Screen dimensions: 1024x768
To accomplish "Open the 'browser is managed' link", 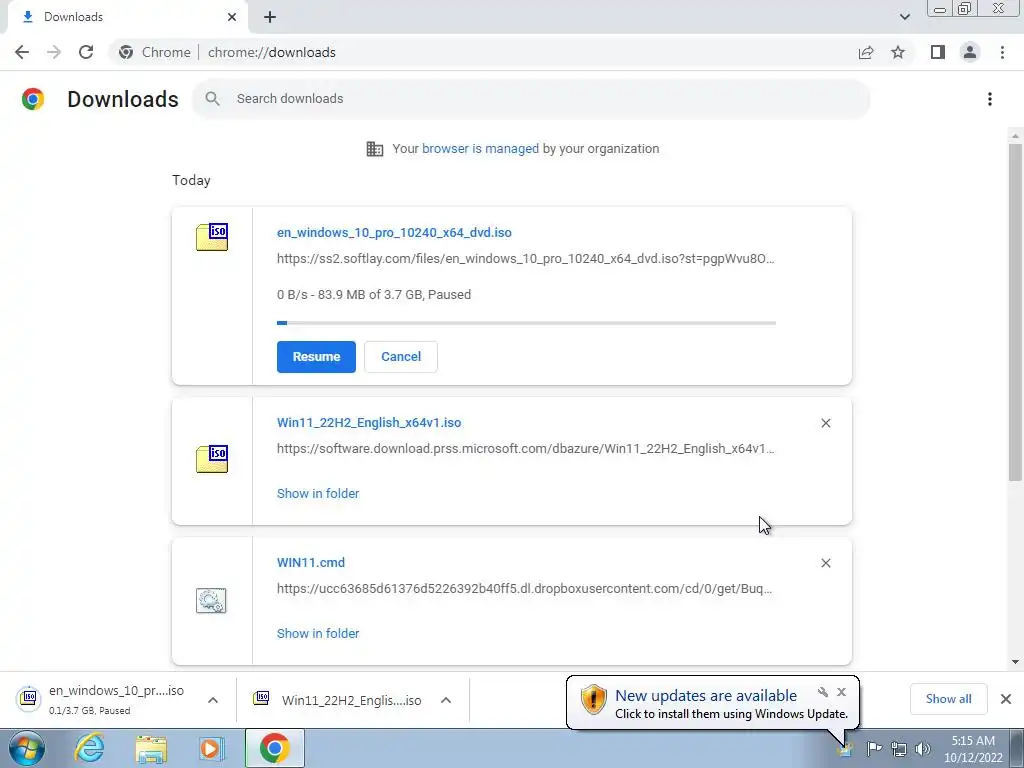I will click(x=480, y=148).
